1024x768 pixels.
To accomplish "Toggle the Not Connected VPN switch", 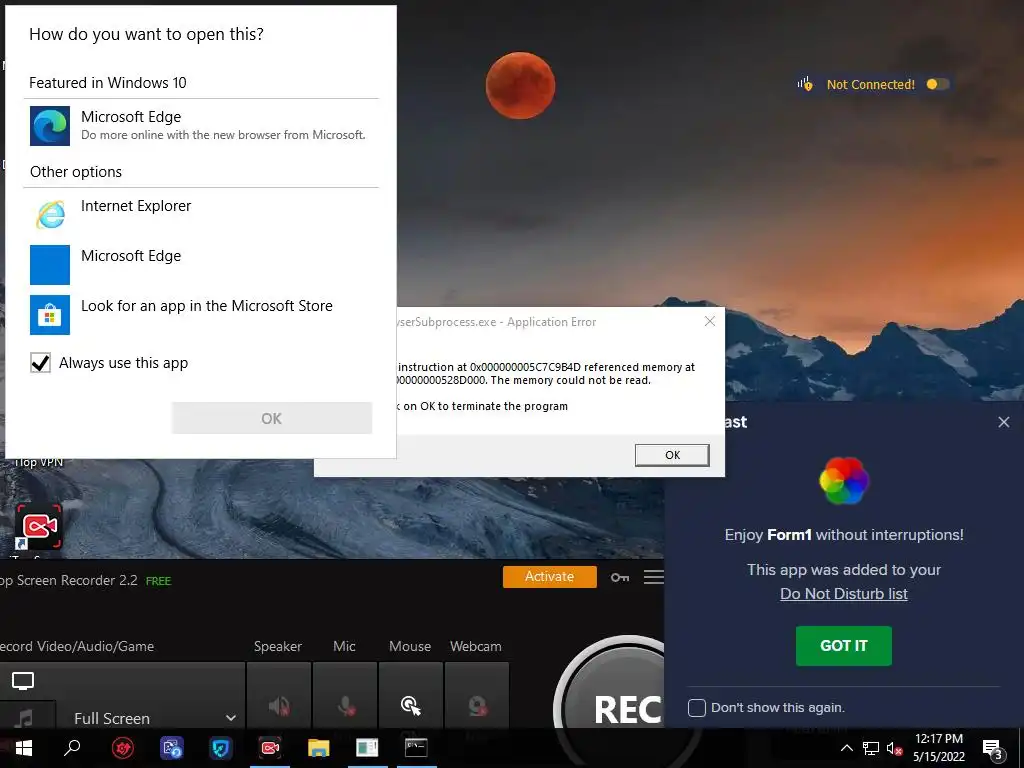I will tap(937, 84).
